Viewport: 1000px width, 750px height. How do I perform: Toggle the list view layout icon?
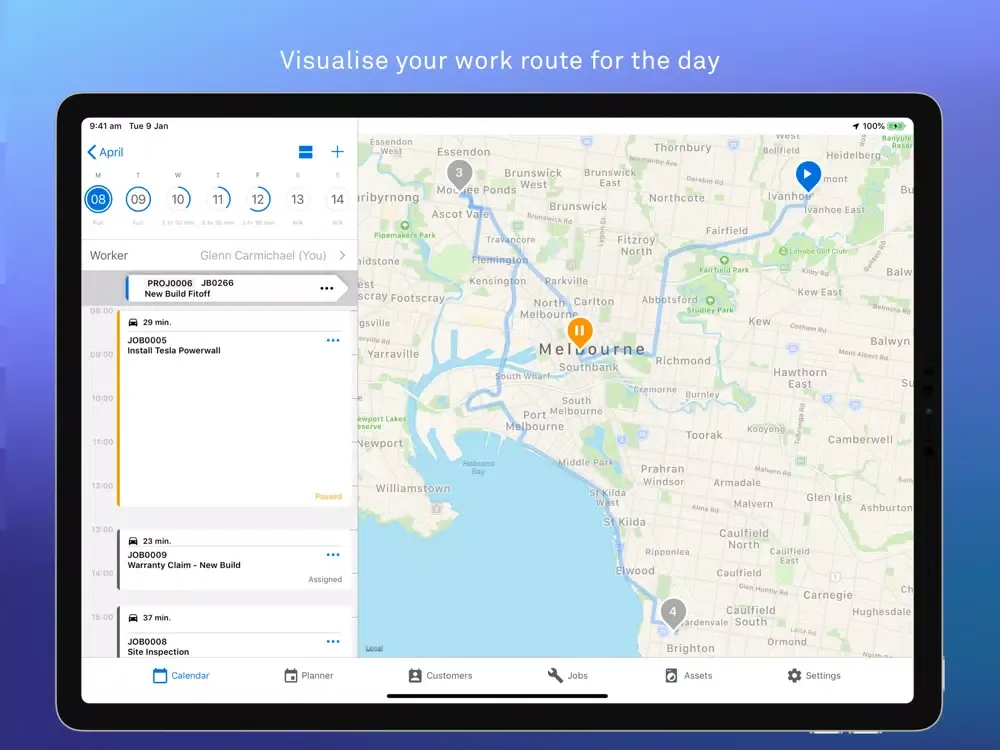pyautogui.click(x=305, y=152)
